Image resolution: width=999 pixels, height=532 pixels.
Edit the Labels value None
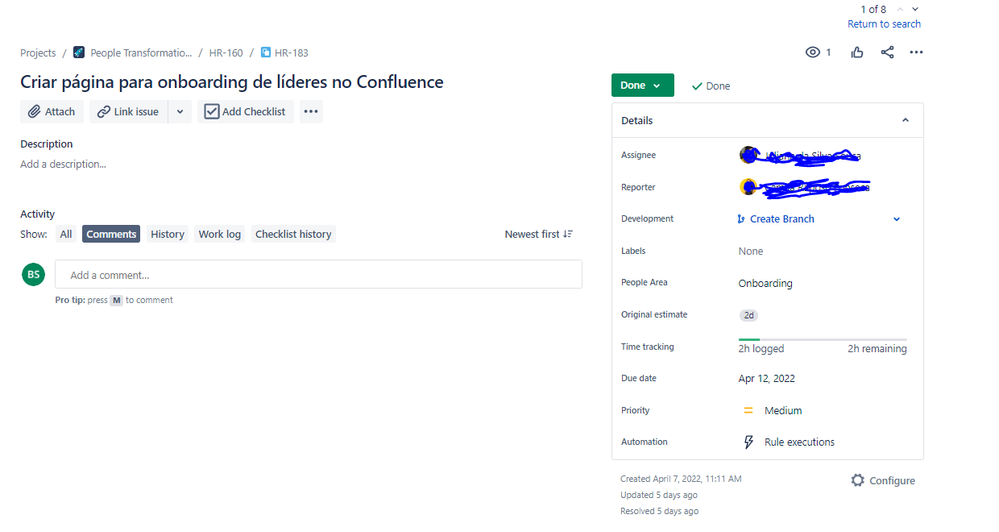pos(751,251)
